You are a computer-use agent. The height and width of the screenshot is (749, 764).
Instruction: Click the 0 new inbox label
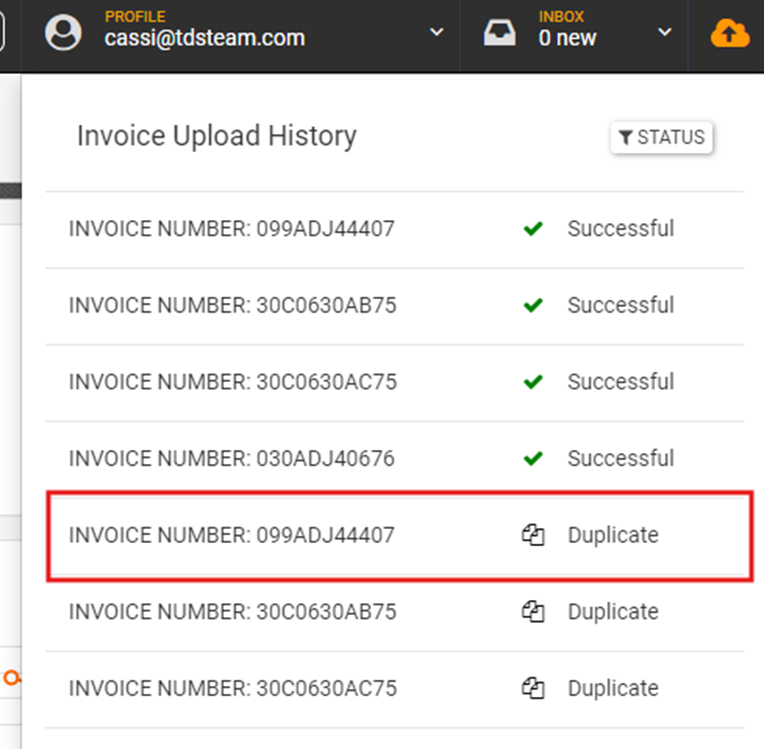pyautogui.click(x=567, y=38)
